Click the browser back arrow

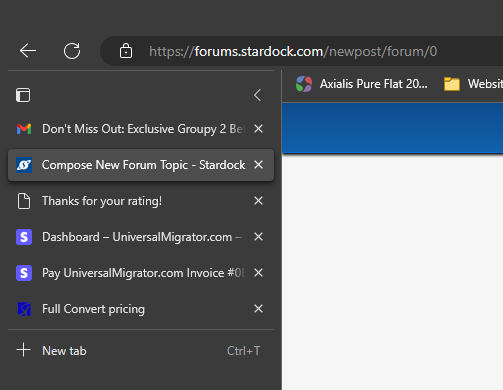coord(28,51)
